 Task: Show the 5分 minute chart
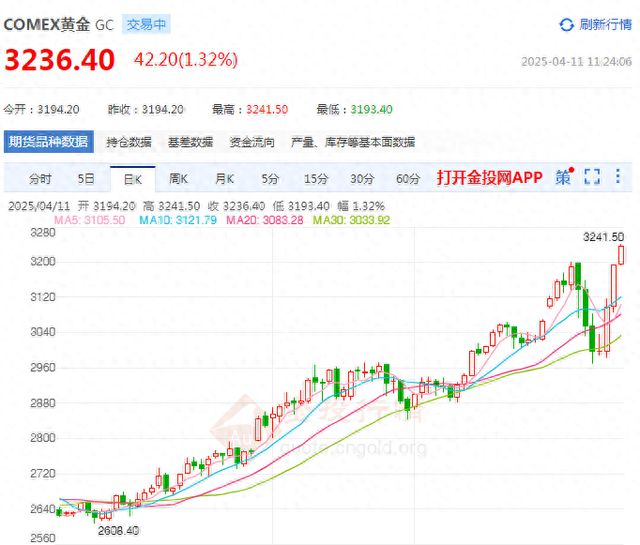click(x=270, y=179)
